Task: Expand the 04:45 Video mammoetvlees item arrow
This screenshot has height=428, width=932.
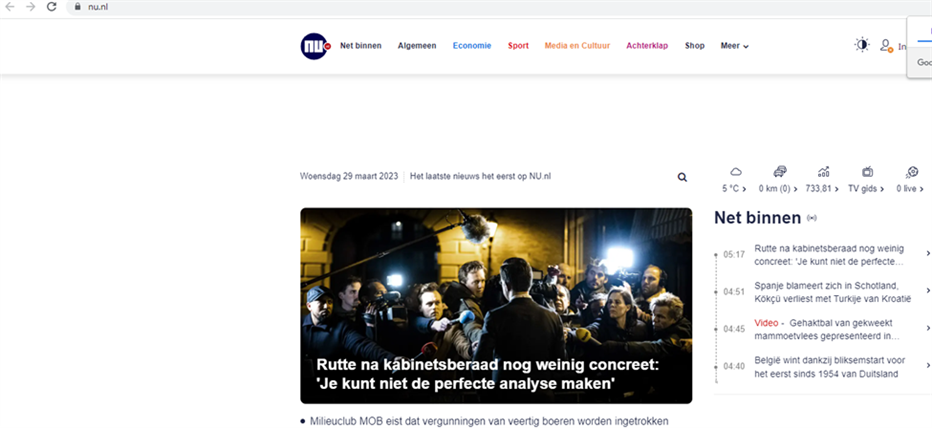Action: click(928, 328)
